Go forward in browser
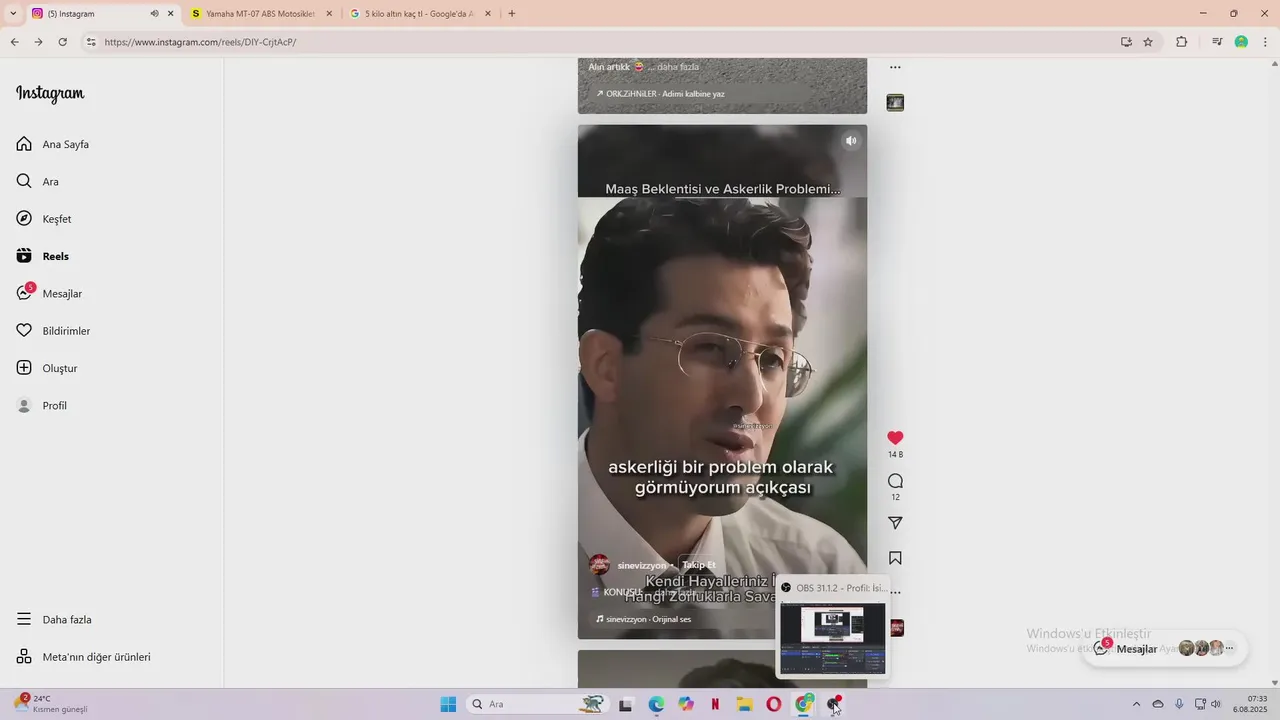Viewport: 1280px width, 720px height. [38, 42]
